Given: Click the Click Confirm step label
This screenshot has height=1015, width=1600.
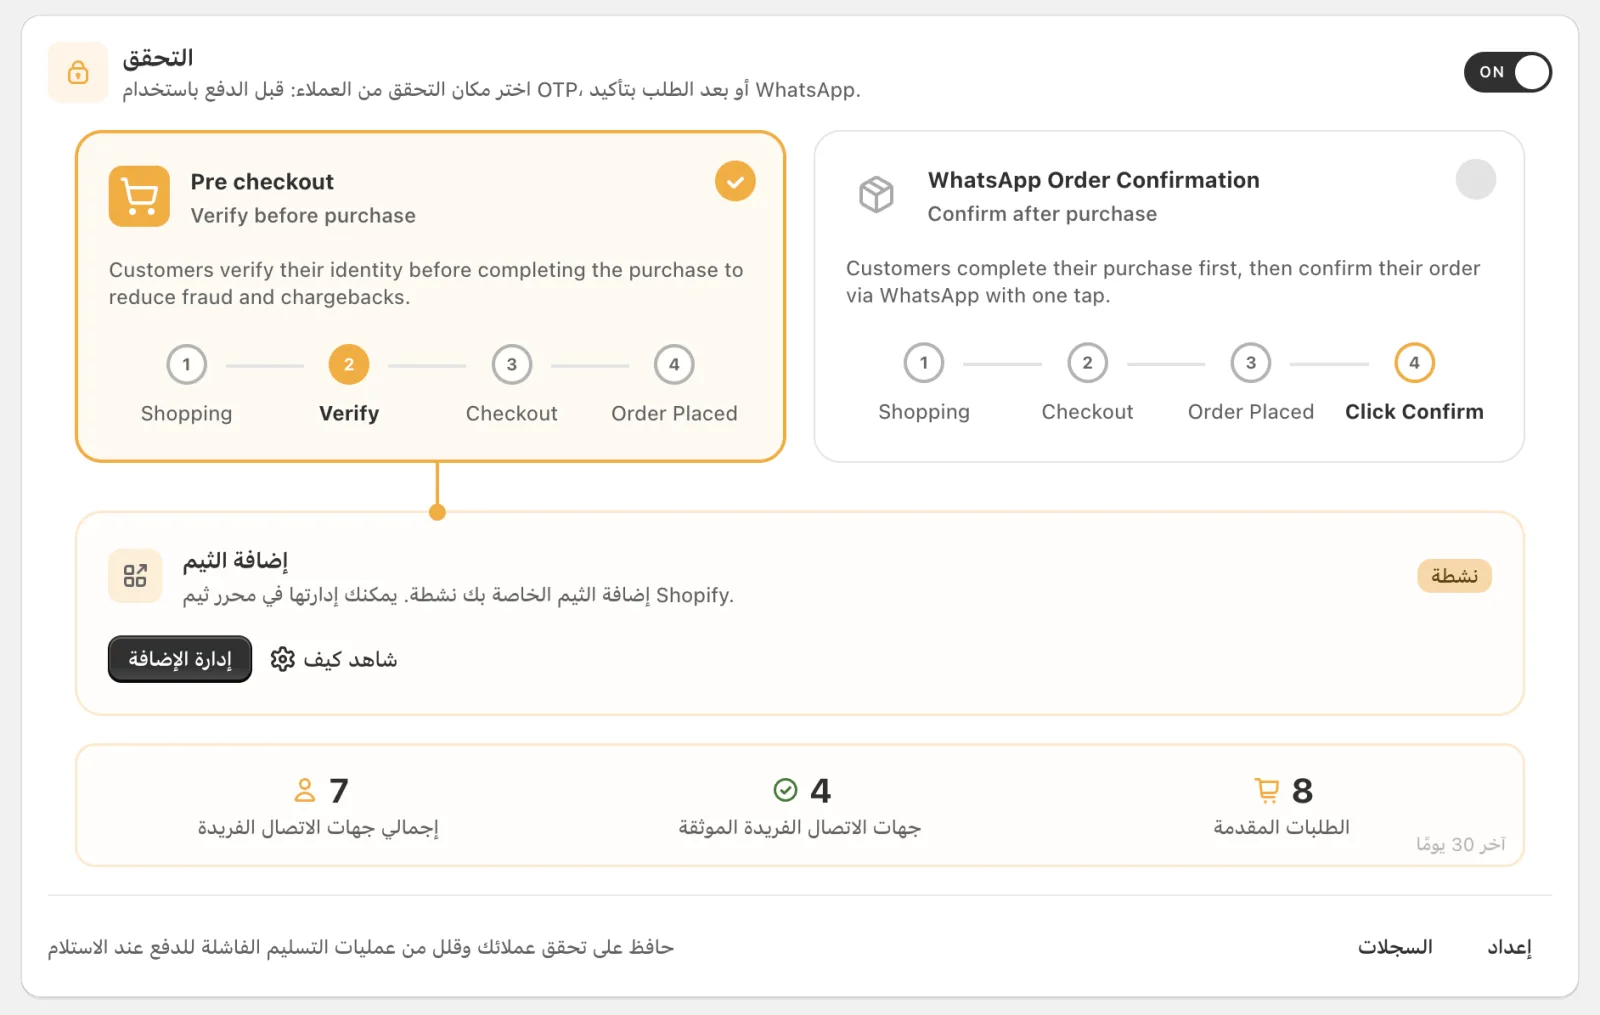Looking at the screenshot, I should 1414,412.
